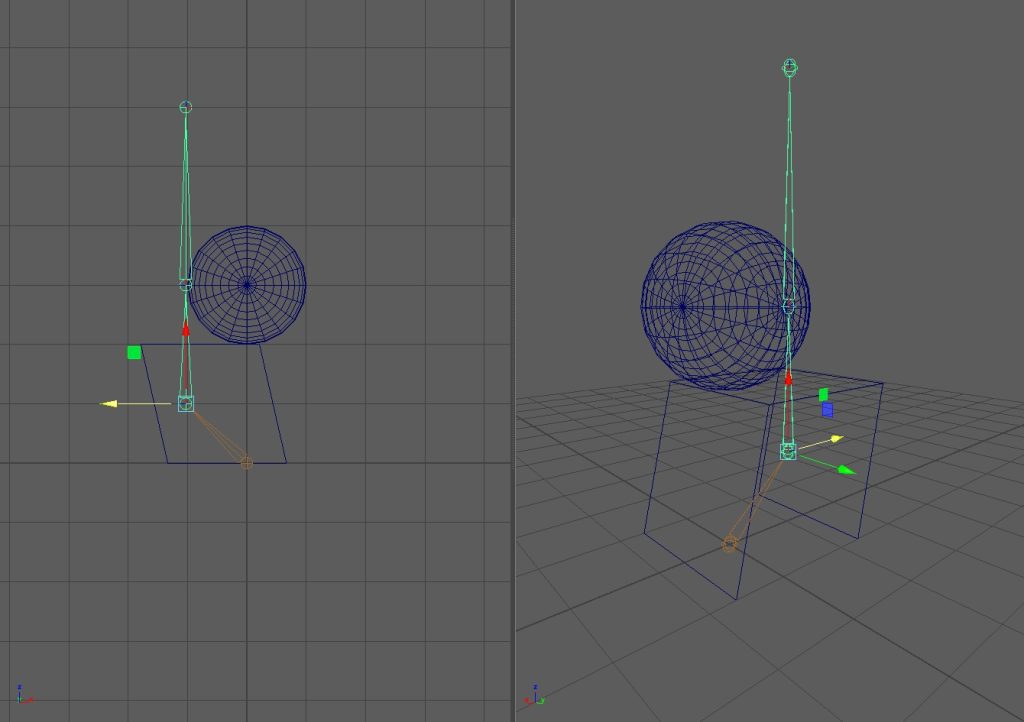
Task: Click the axis indicator in the left viewport
Action: click(24, 695)
